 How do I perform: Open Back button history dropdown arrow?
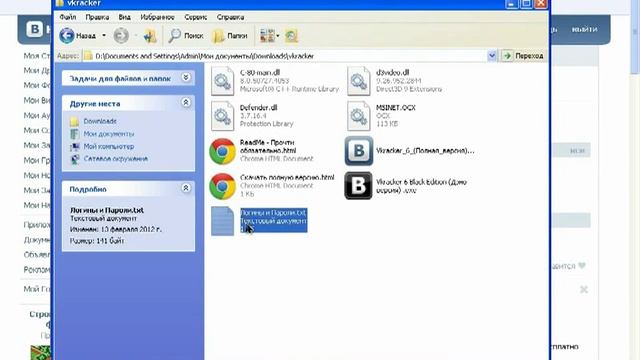104,36
